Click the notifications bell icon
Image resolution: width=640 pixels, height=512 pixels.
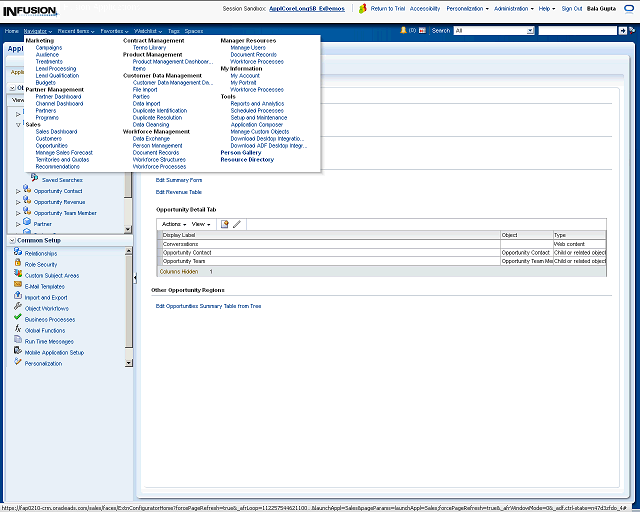[402, 31]
